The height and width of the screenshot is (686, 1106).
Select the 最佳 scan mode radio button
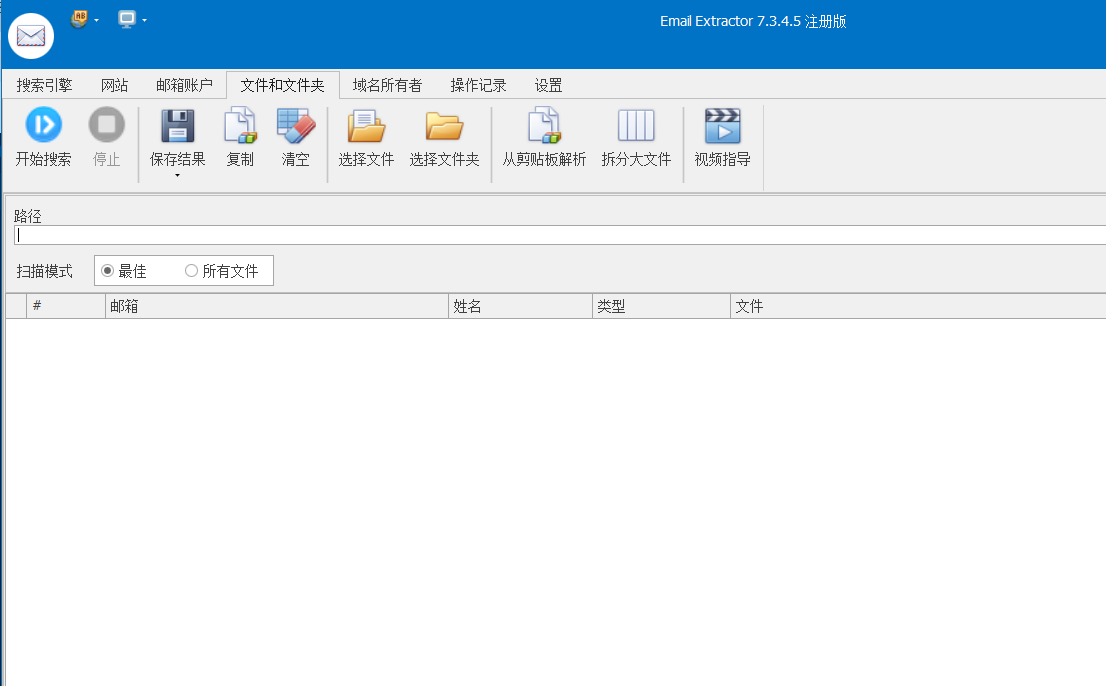pyautogui.click(x=106, y=270)
